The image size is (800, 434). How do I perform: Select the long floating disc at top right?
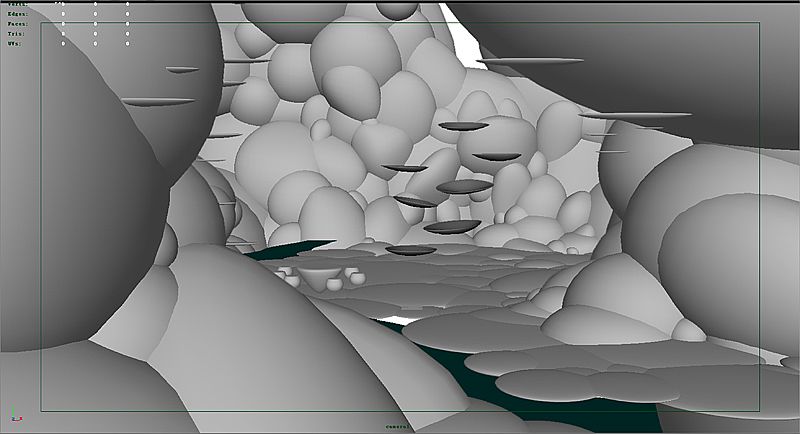(x=530, y=62)
